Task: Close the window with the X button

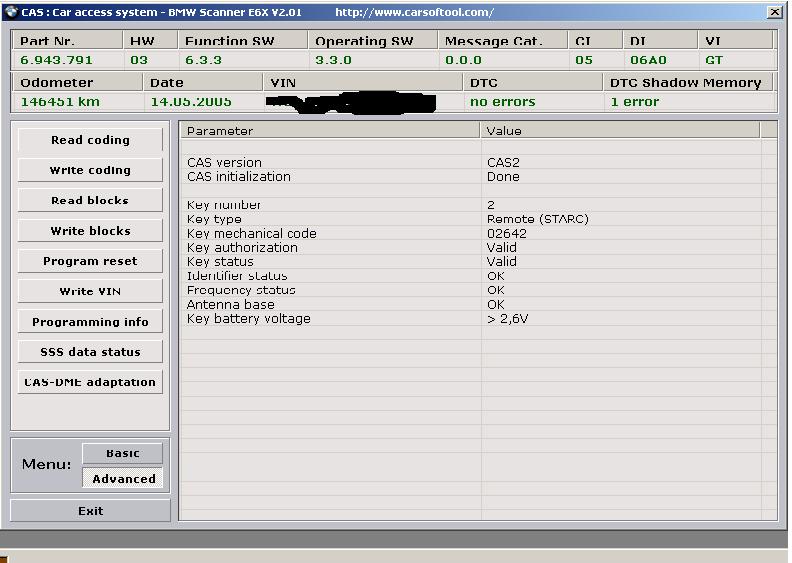Action: [x=774, y=12]
